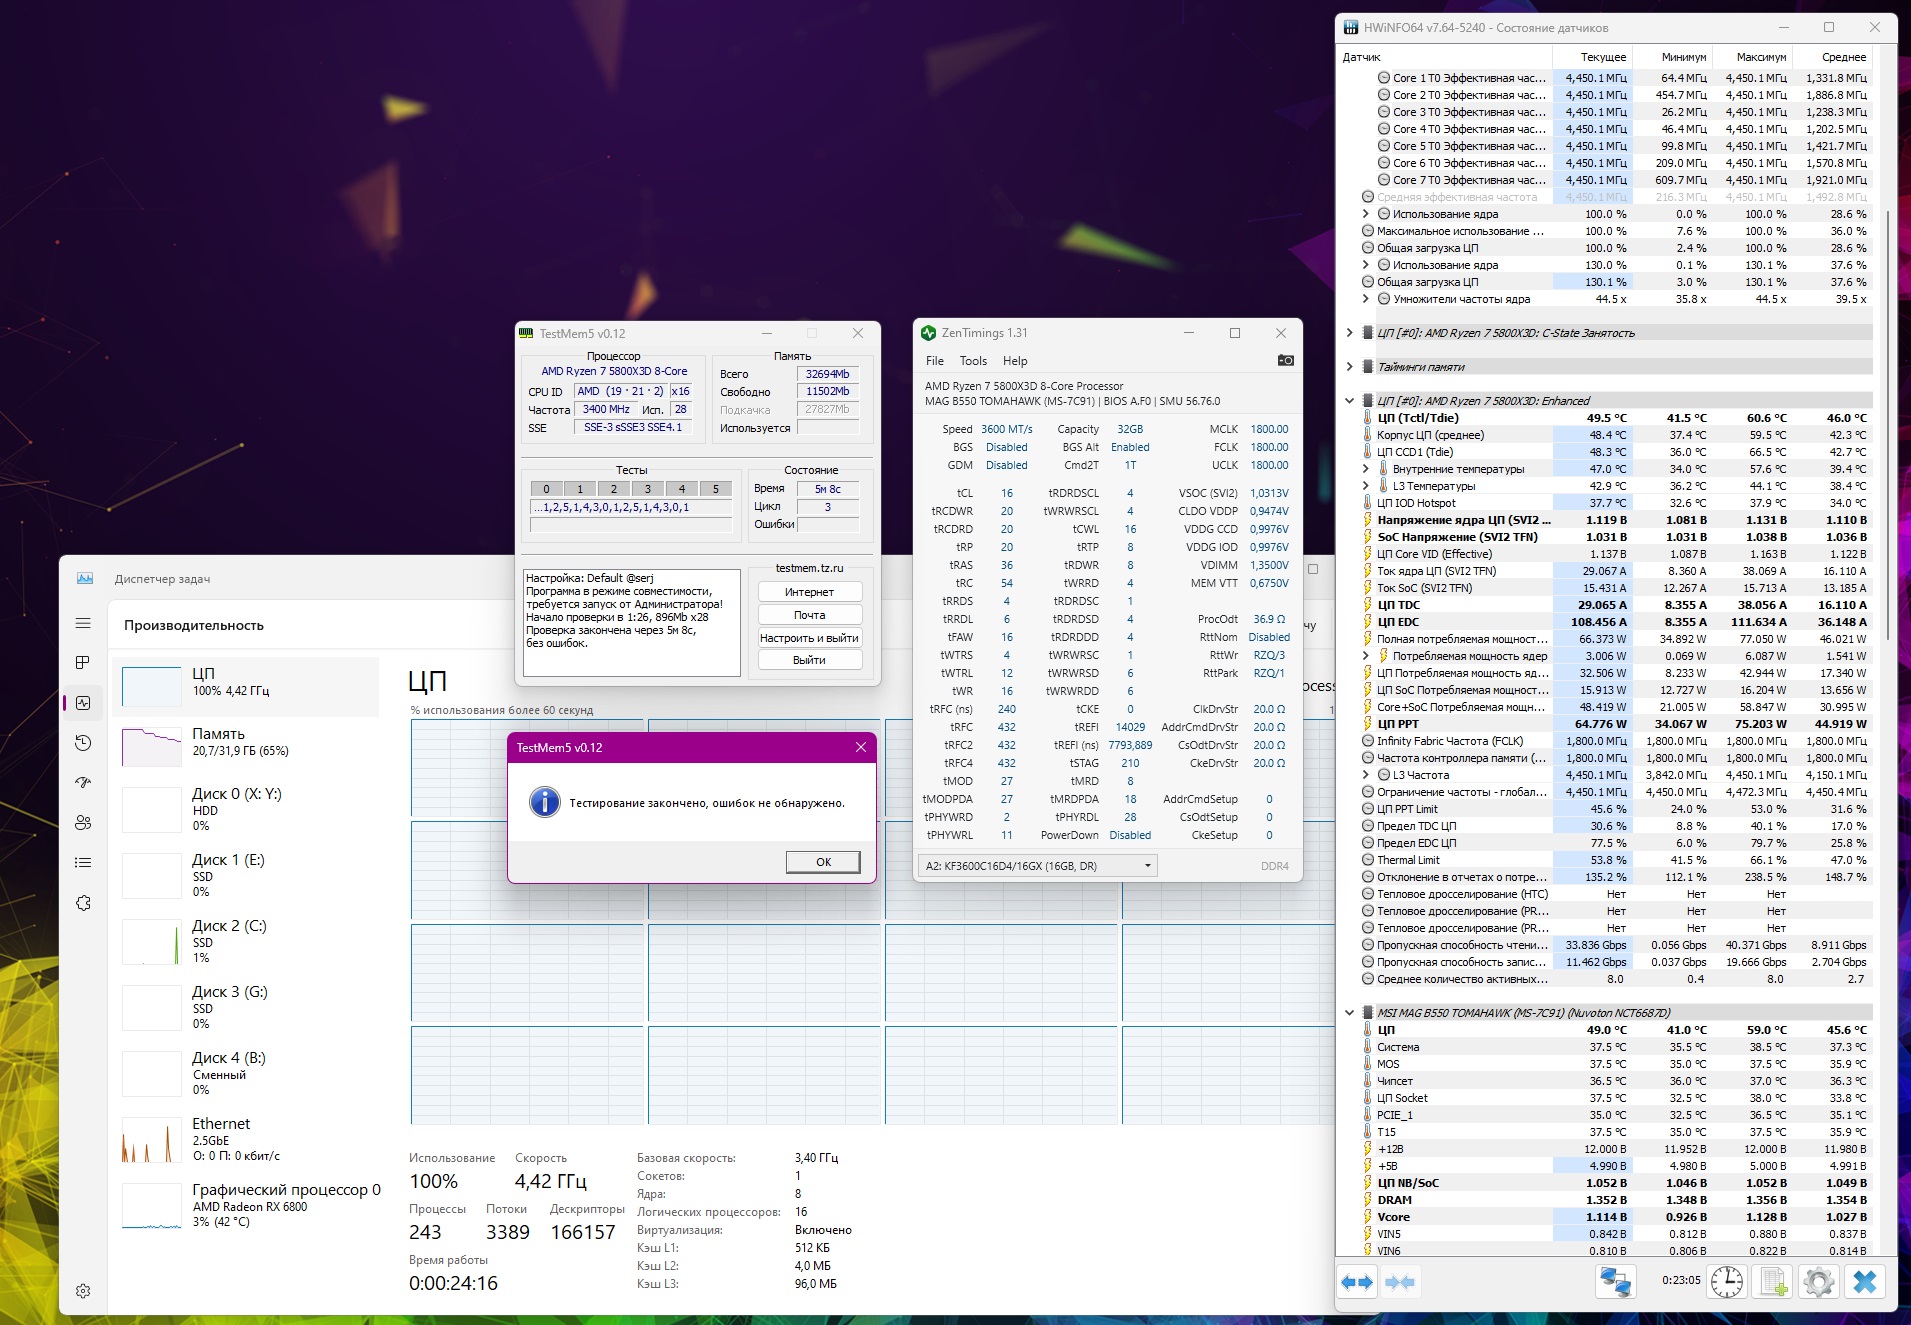Click HWiNFO greyed arrows button in bottom toolbar

pos(1400,1282)
